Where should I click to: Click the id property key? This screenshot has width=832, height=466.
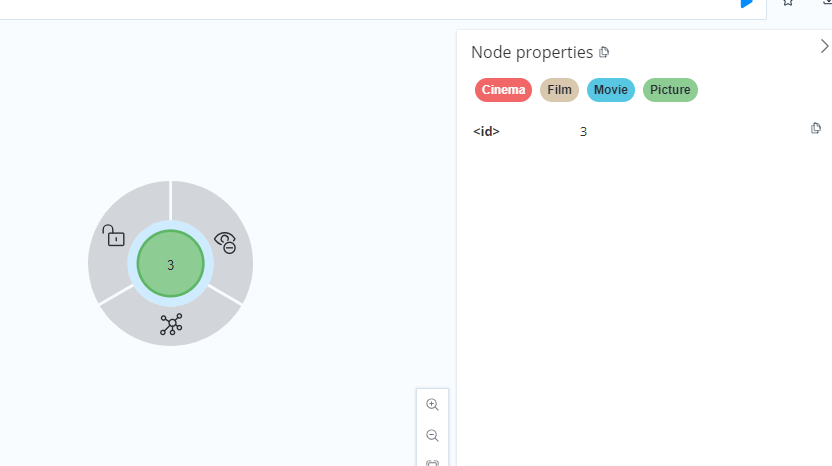click(x=486, y=132)
